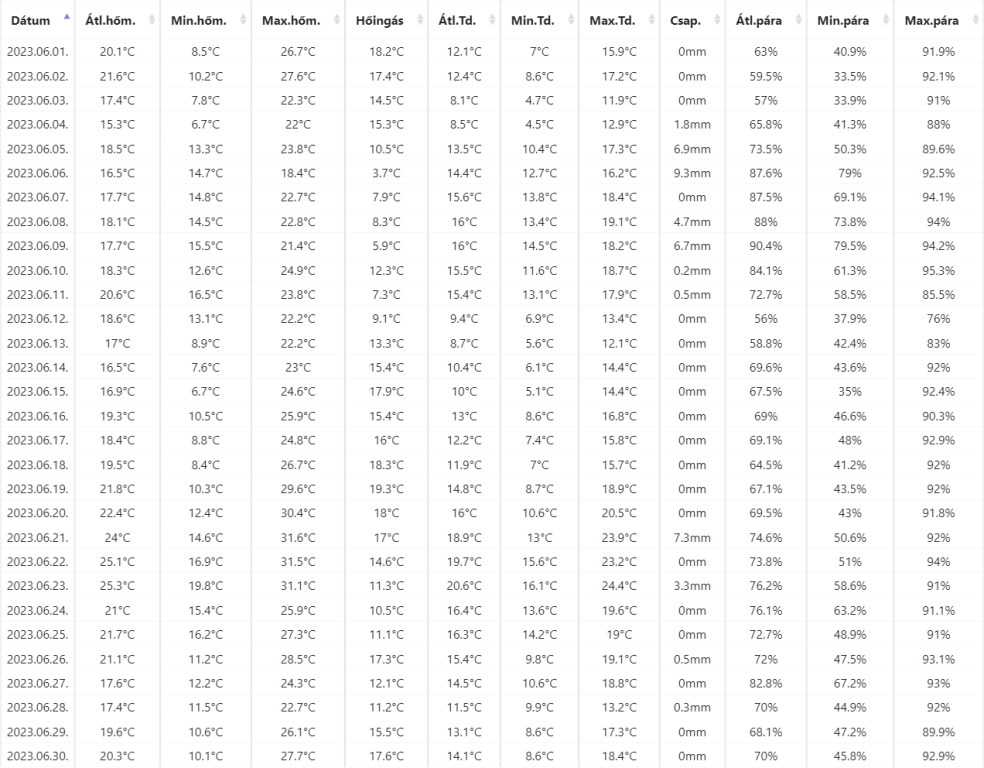984x768 pixels.
Task: Click the 2023.06.15. date cell
Action: coord(37,391)
